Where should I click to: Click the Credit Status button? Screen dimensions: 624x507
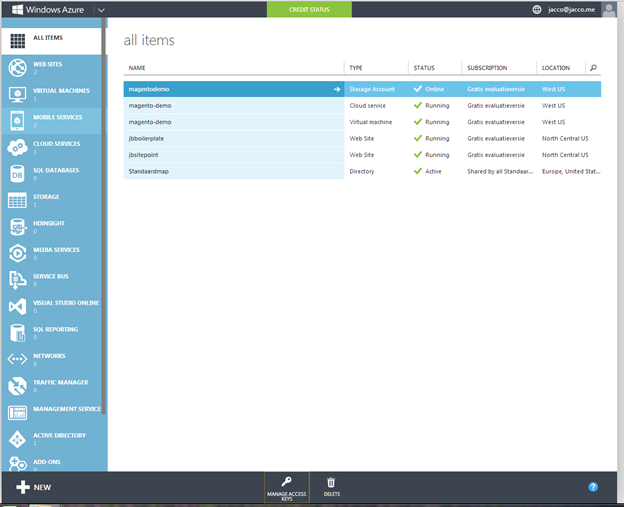tap(309, 9)
